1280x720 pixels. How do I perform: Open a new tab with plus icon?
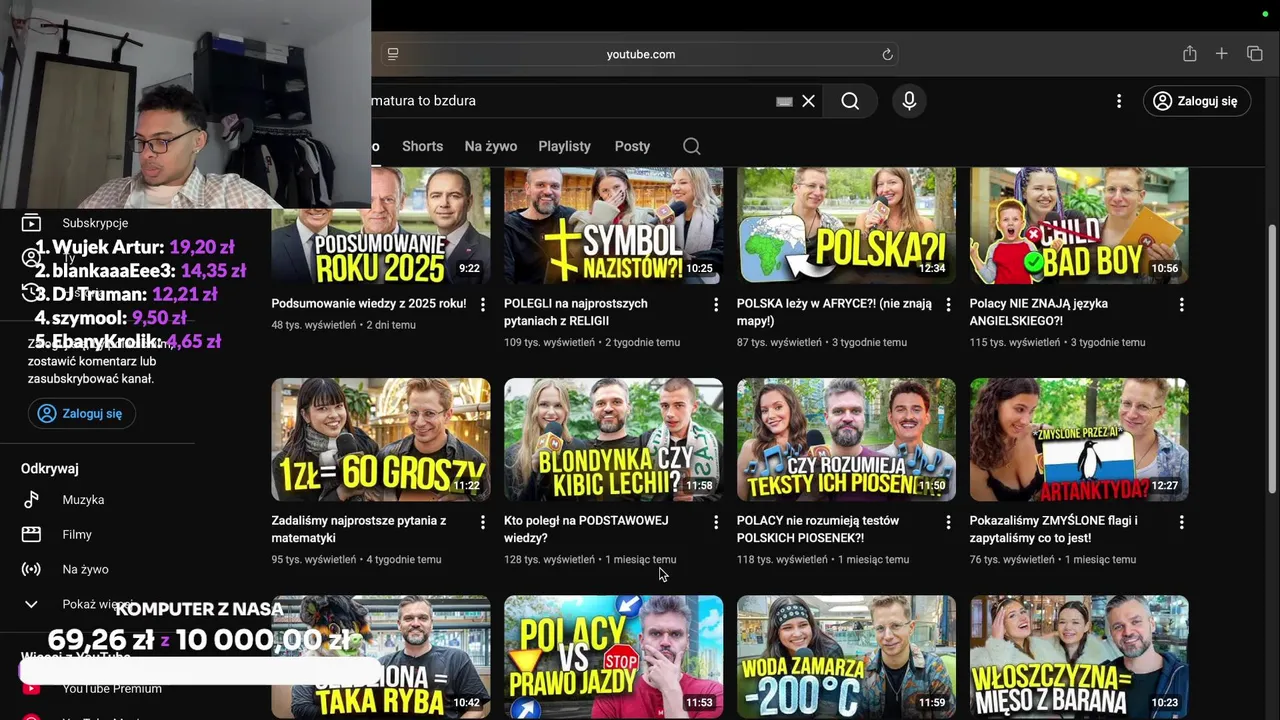tap(1221, 54)
